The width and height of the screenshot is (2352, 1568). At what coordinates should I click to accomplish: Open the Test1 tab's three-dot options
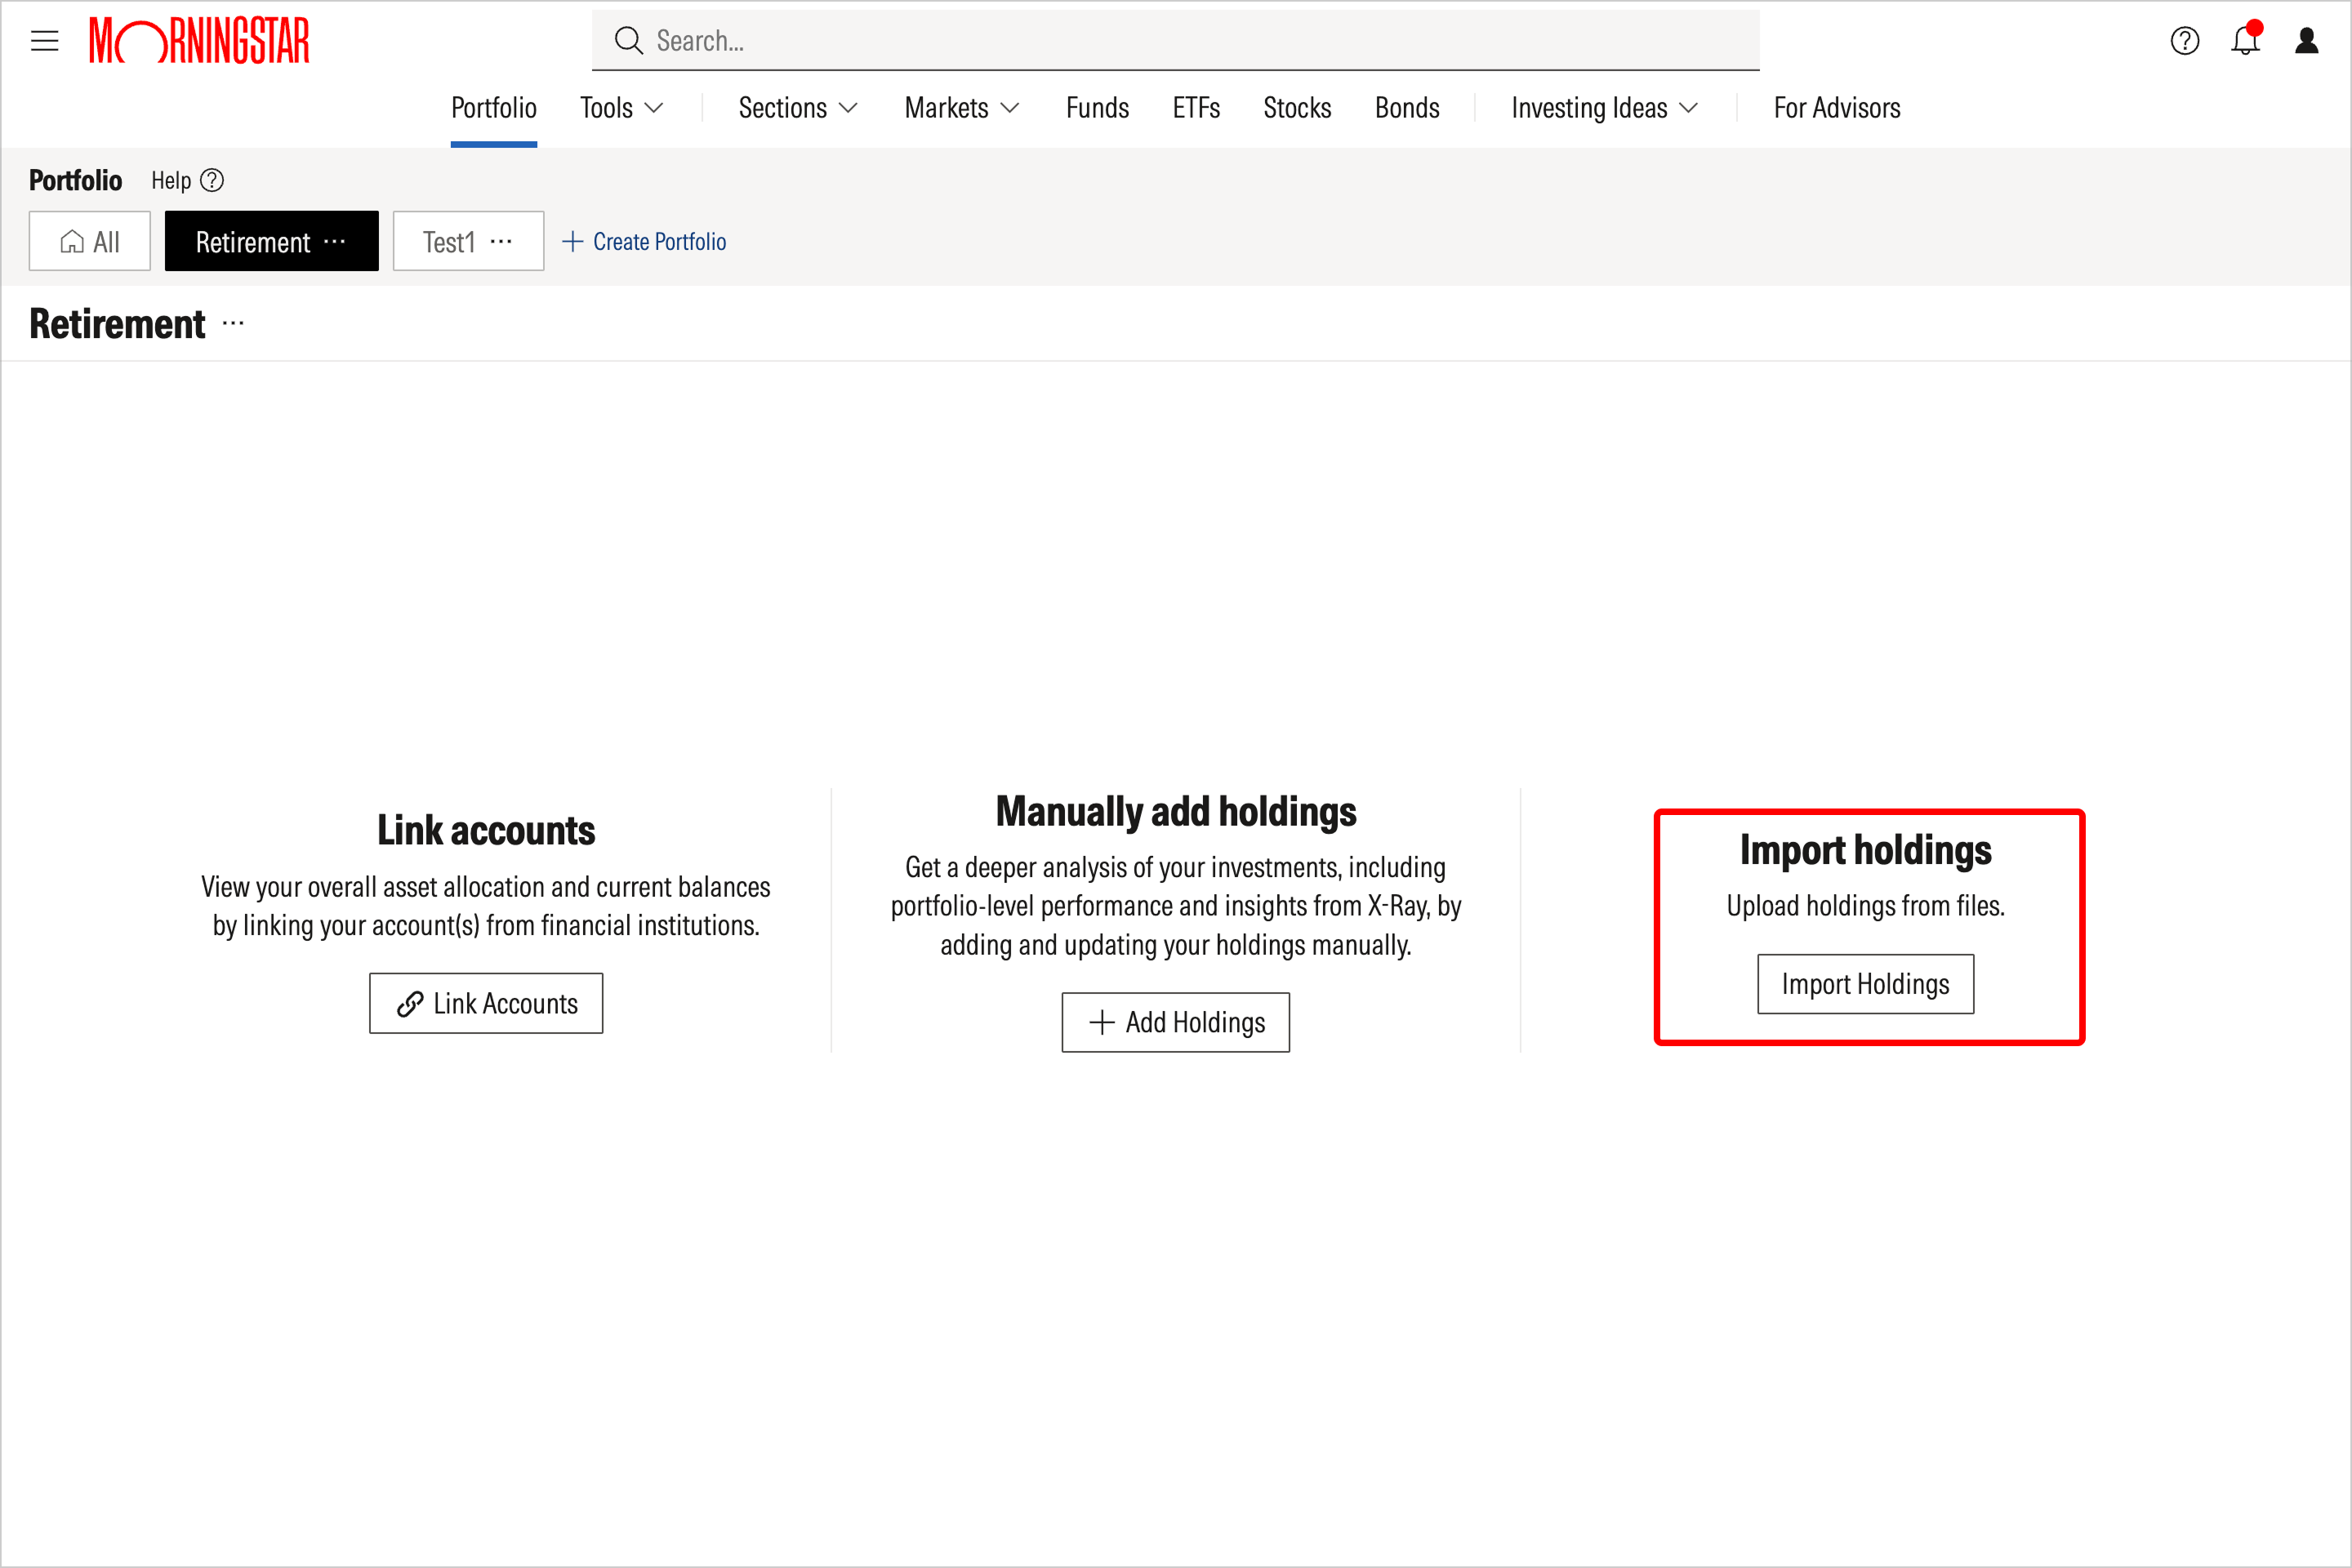pos(501,241)
